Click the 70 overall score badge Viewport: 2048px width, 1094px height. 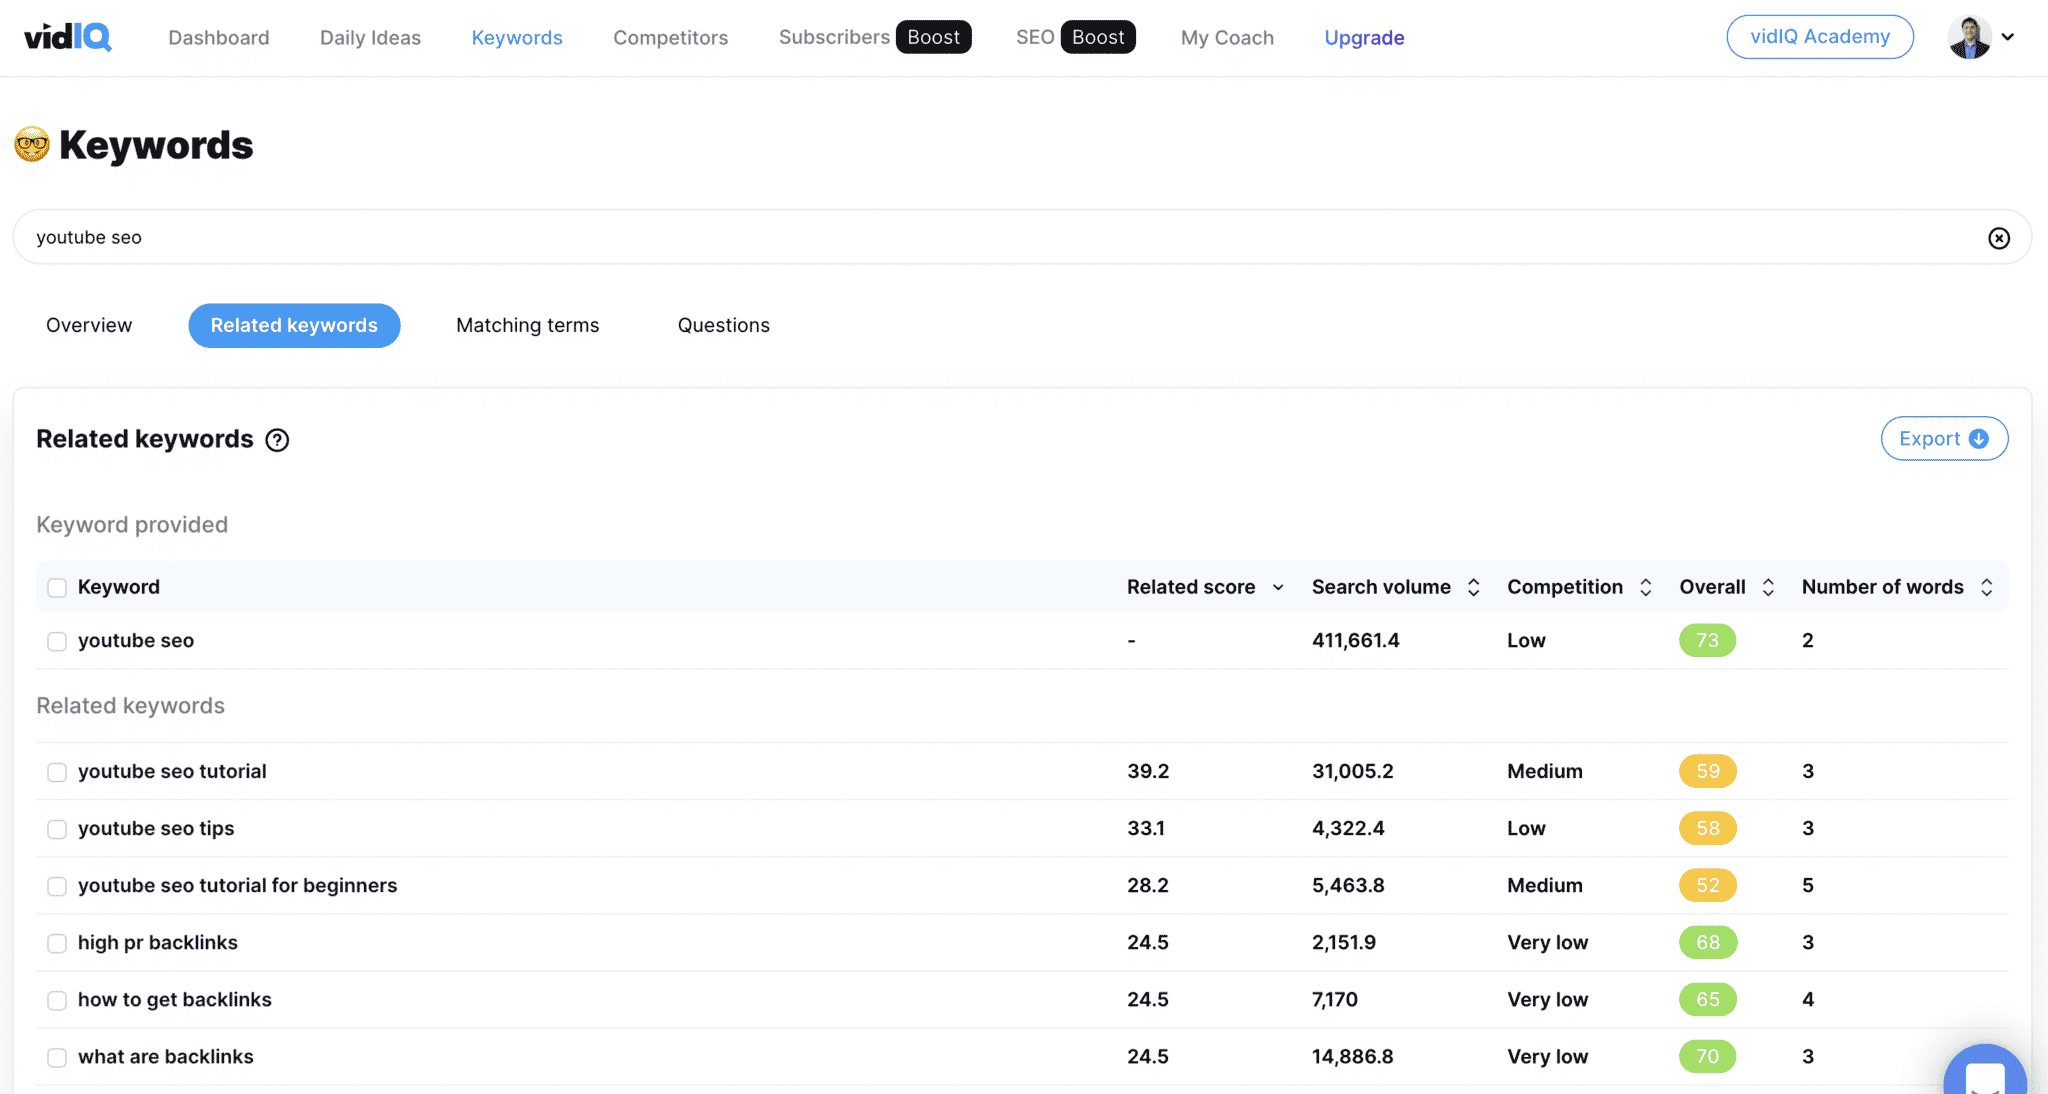pyautogui.click(x=1707, y=1056)
